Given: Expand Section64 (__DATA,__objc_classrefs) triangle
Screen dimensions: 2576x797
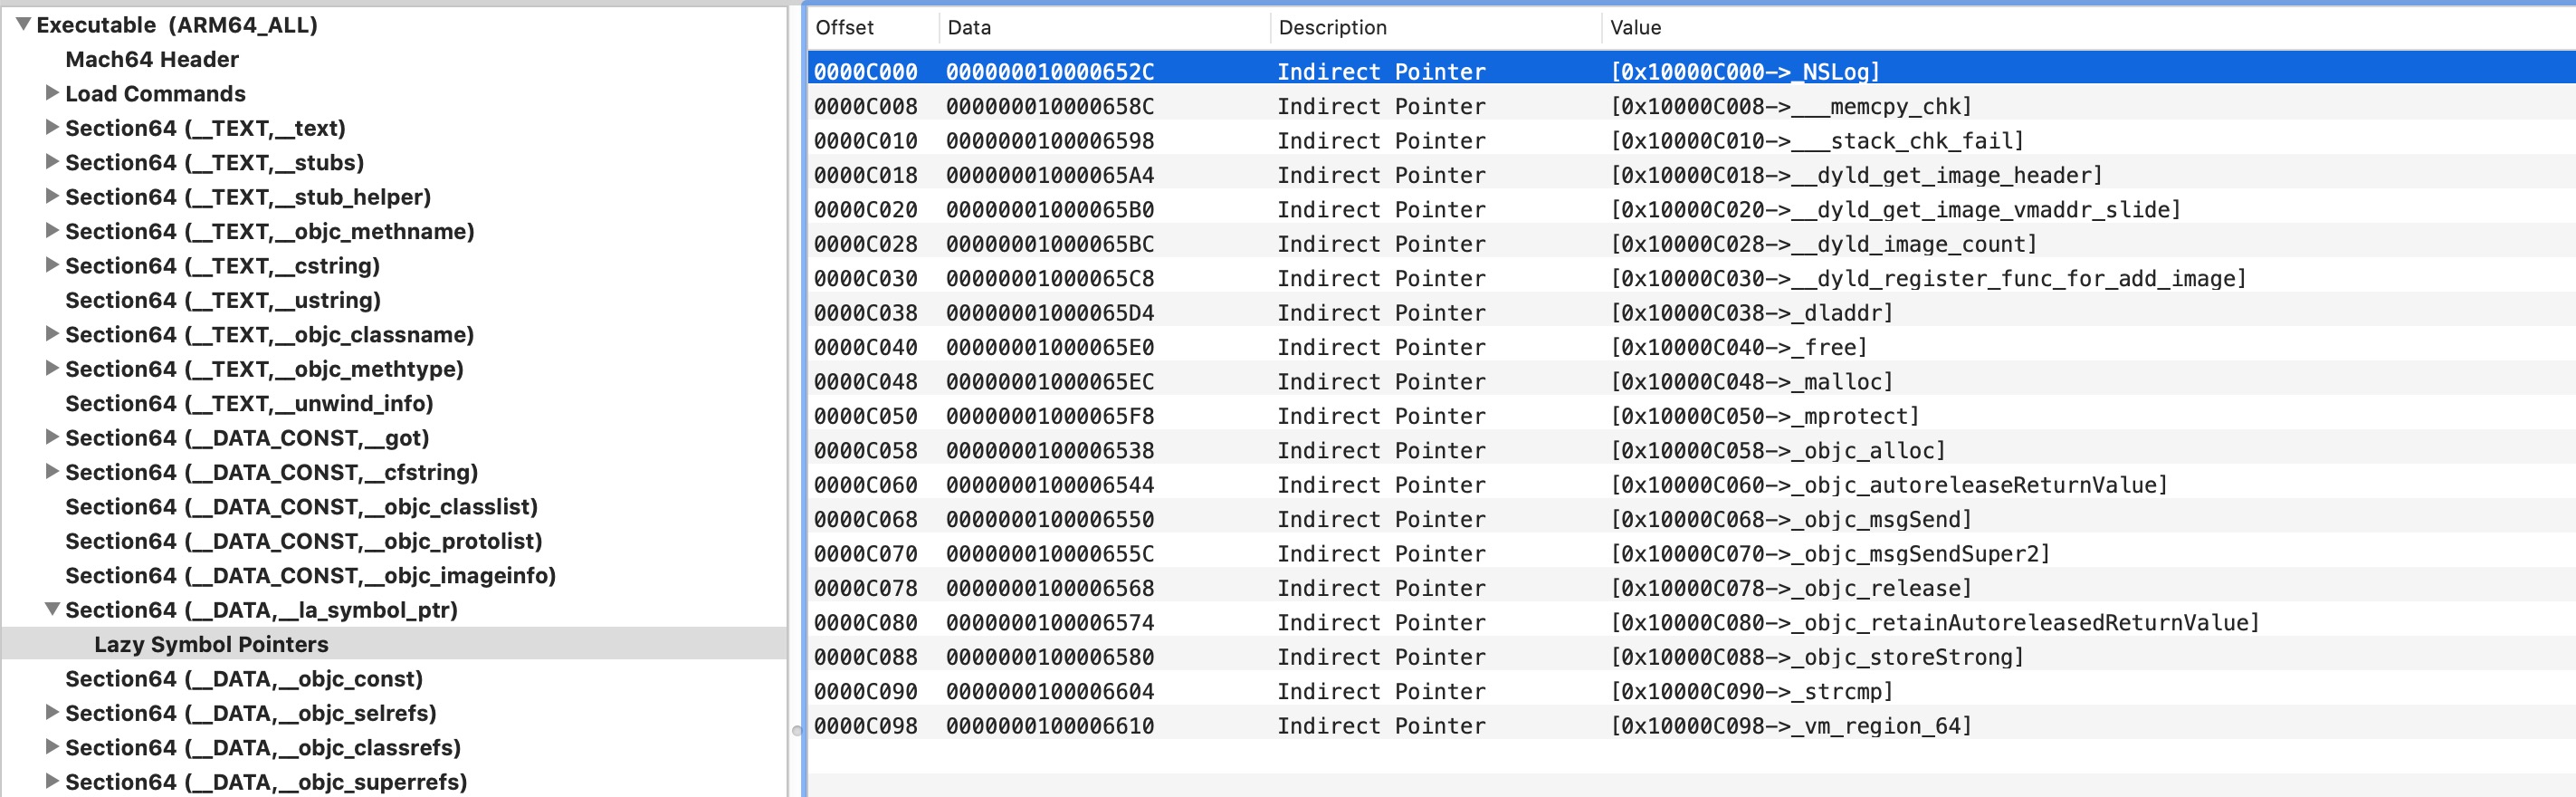Looking at the screenshot, I should [52, 747].
